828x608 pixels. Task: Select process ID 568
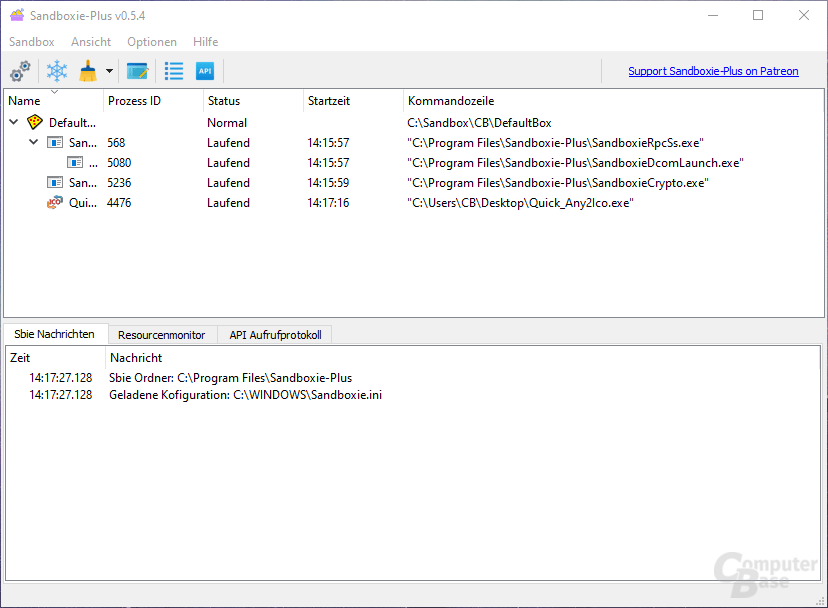pyautogui.click(x=116, y=143)
